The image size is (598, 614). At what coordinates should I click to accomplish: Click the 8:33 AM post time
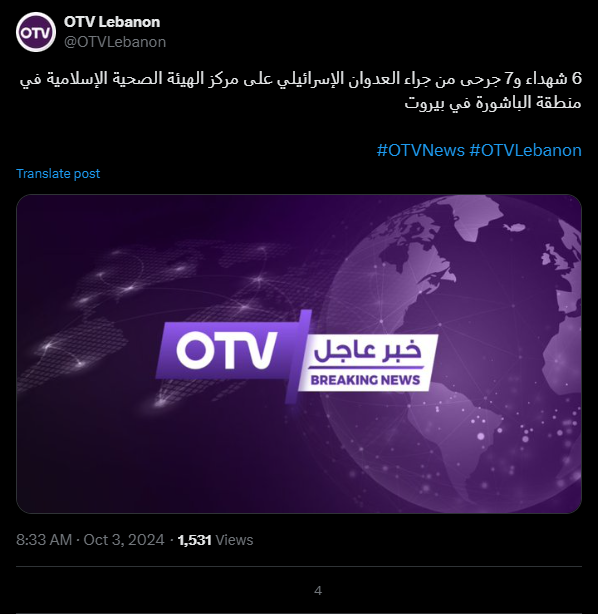point(44,540)
